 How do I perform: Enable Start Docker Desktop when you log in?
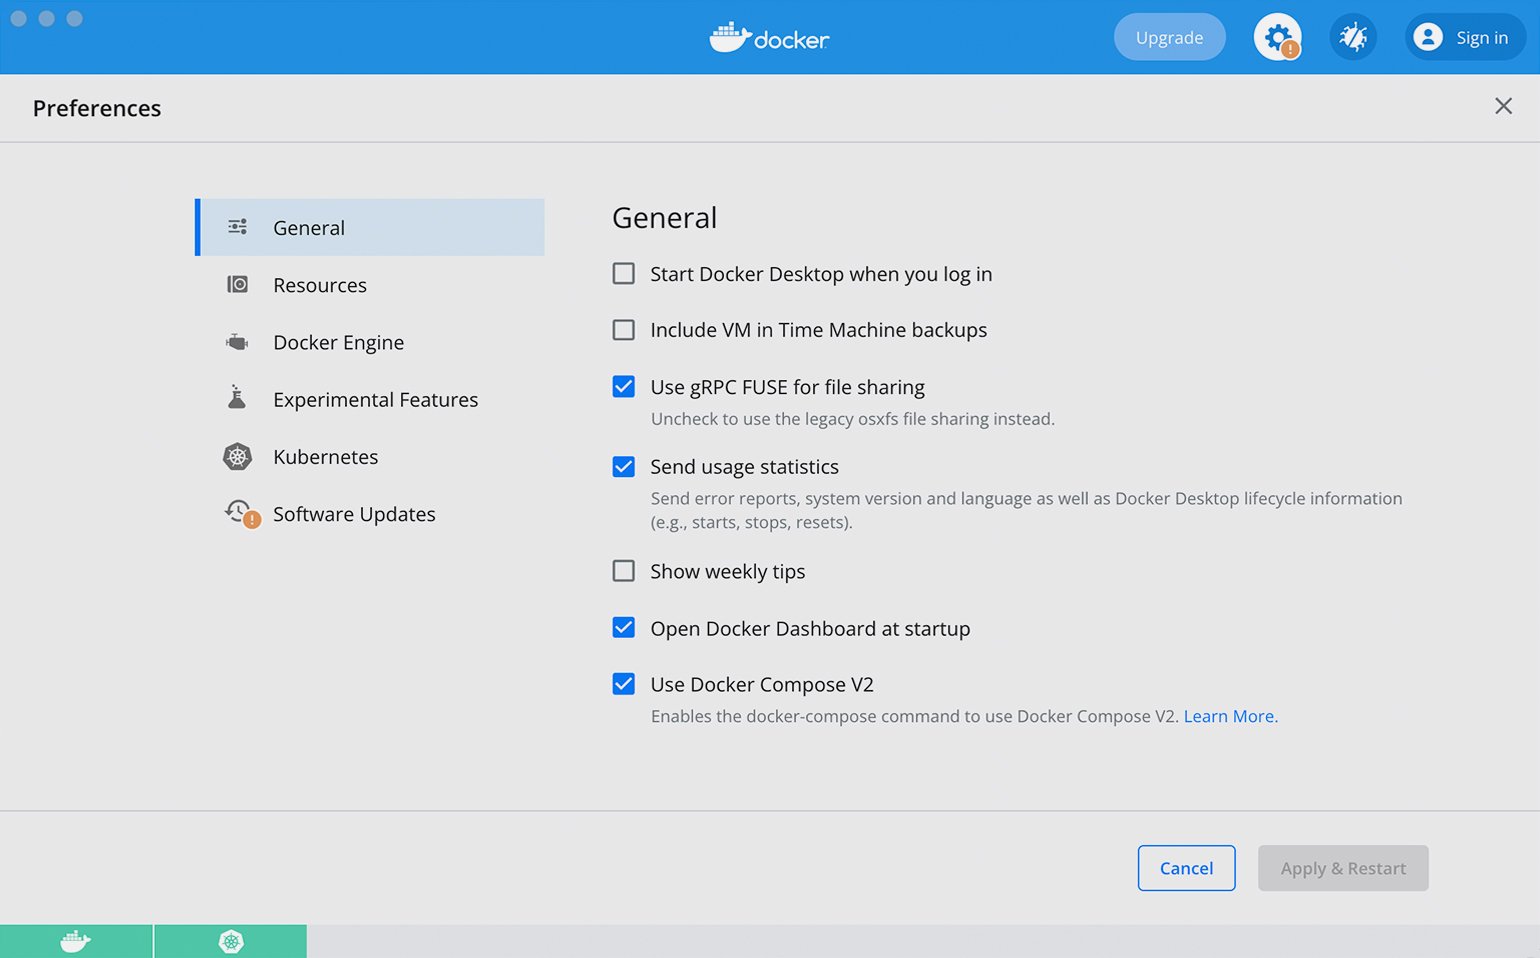623,274
